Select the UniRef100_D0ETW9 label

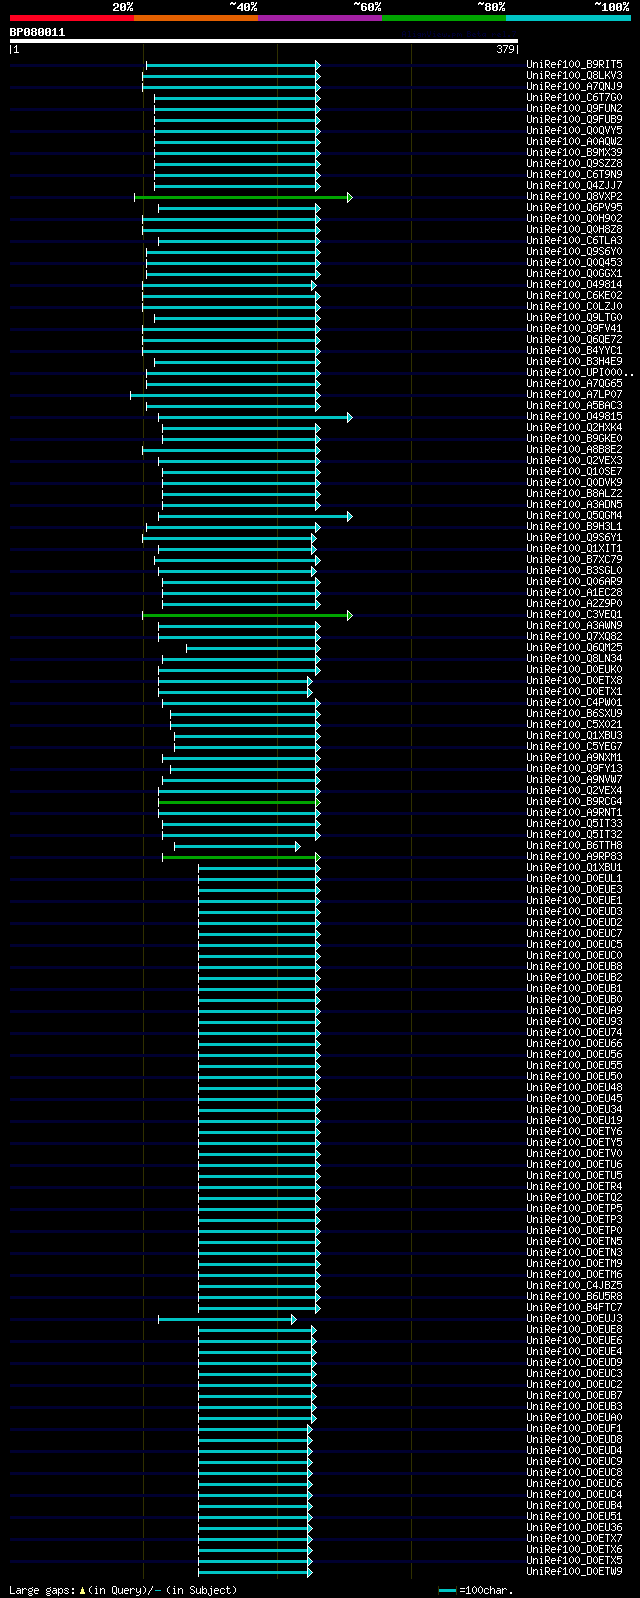(574, 1572)
